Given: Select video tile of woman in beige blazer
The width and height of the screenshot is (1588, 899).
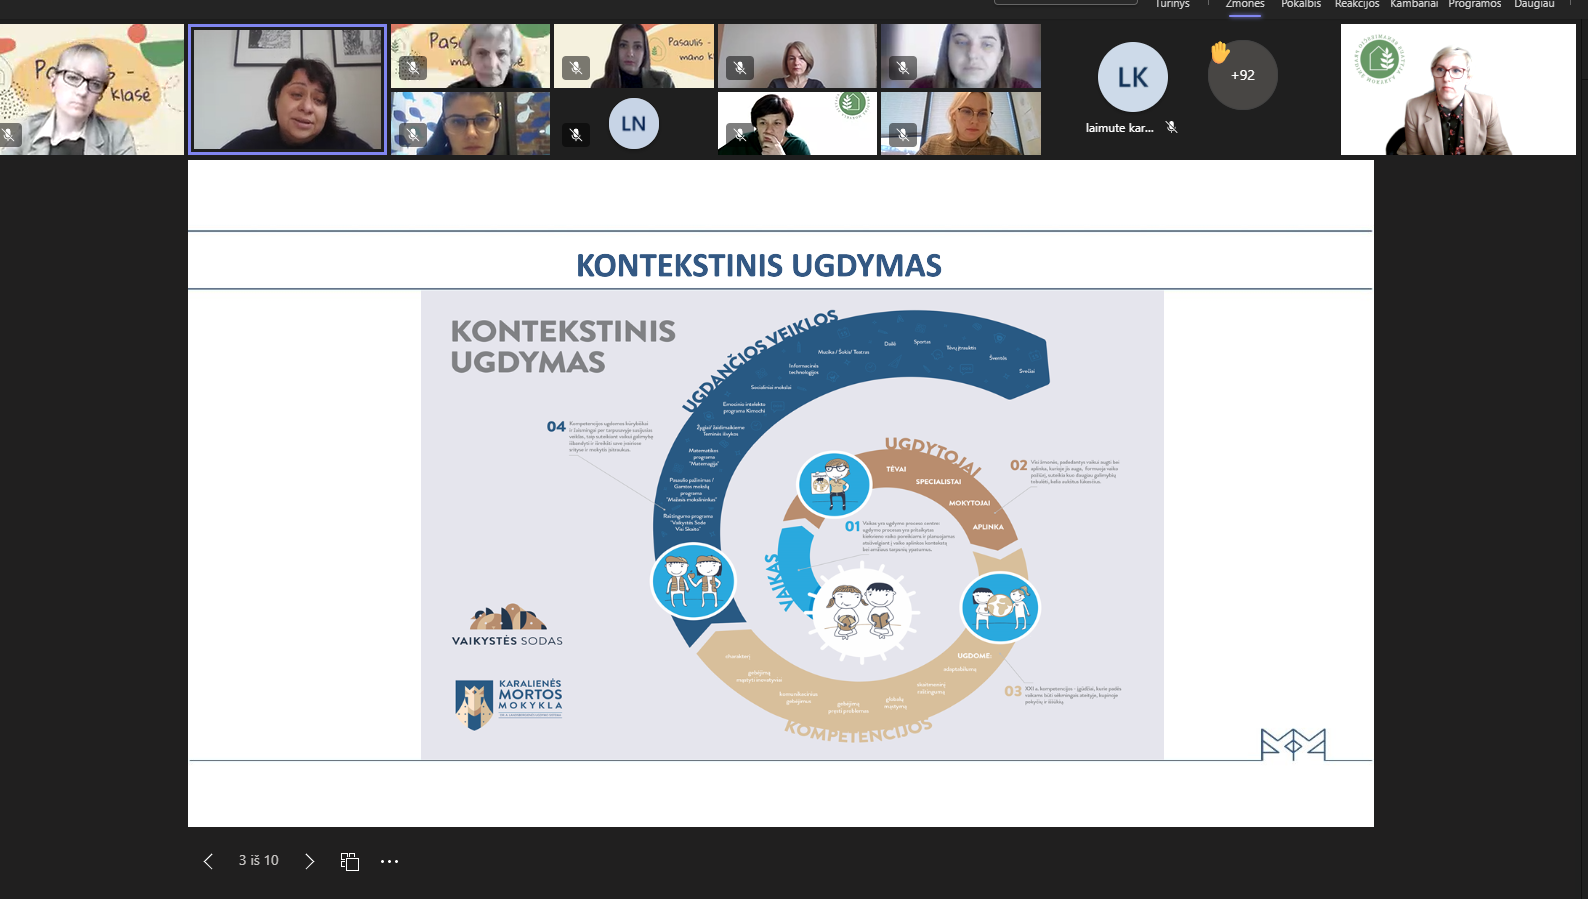Looking at the screenshot, I should [x=1457, y=90].
